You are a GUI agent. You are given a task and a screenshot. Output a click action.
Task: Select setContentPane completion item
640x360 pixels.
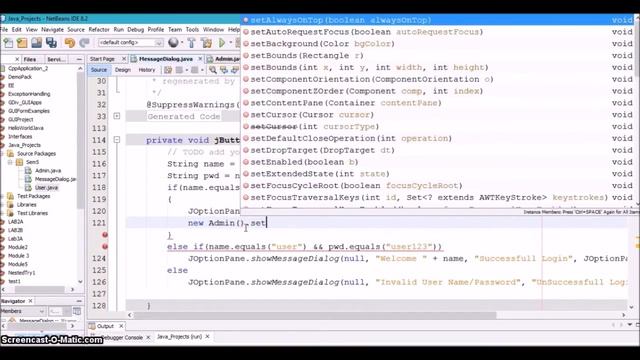click(438, 103)
